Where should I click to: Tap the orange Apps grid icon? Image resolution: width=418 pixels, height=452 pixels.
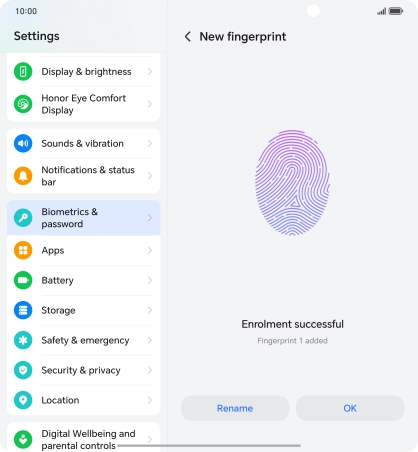point(23,250)
